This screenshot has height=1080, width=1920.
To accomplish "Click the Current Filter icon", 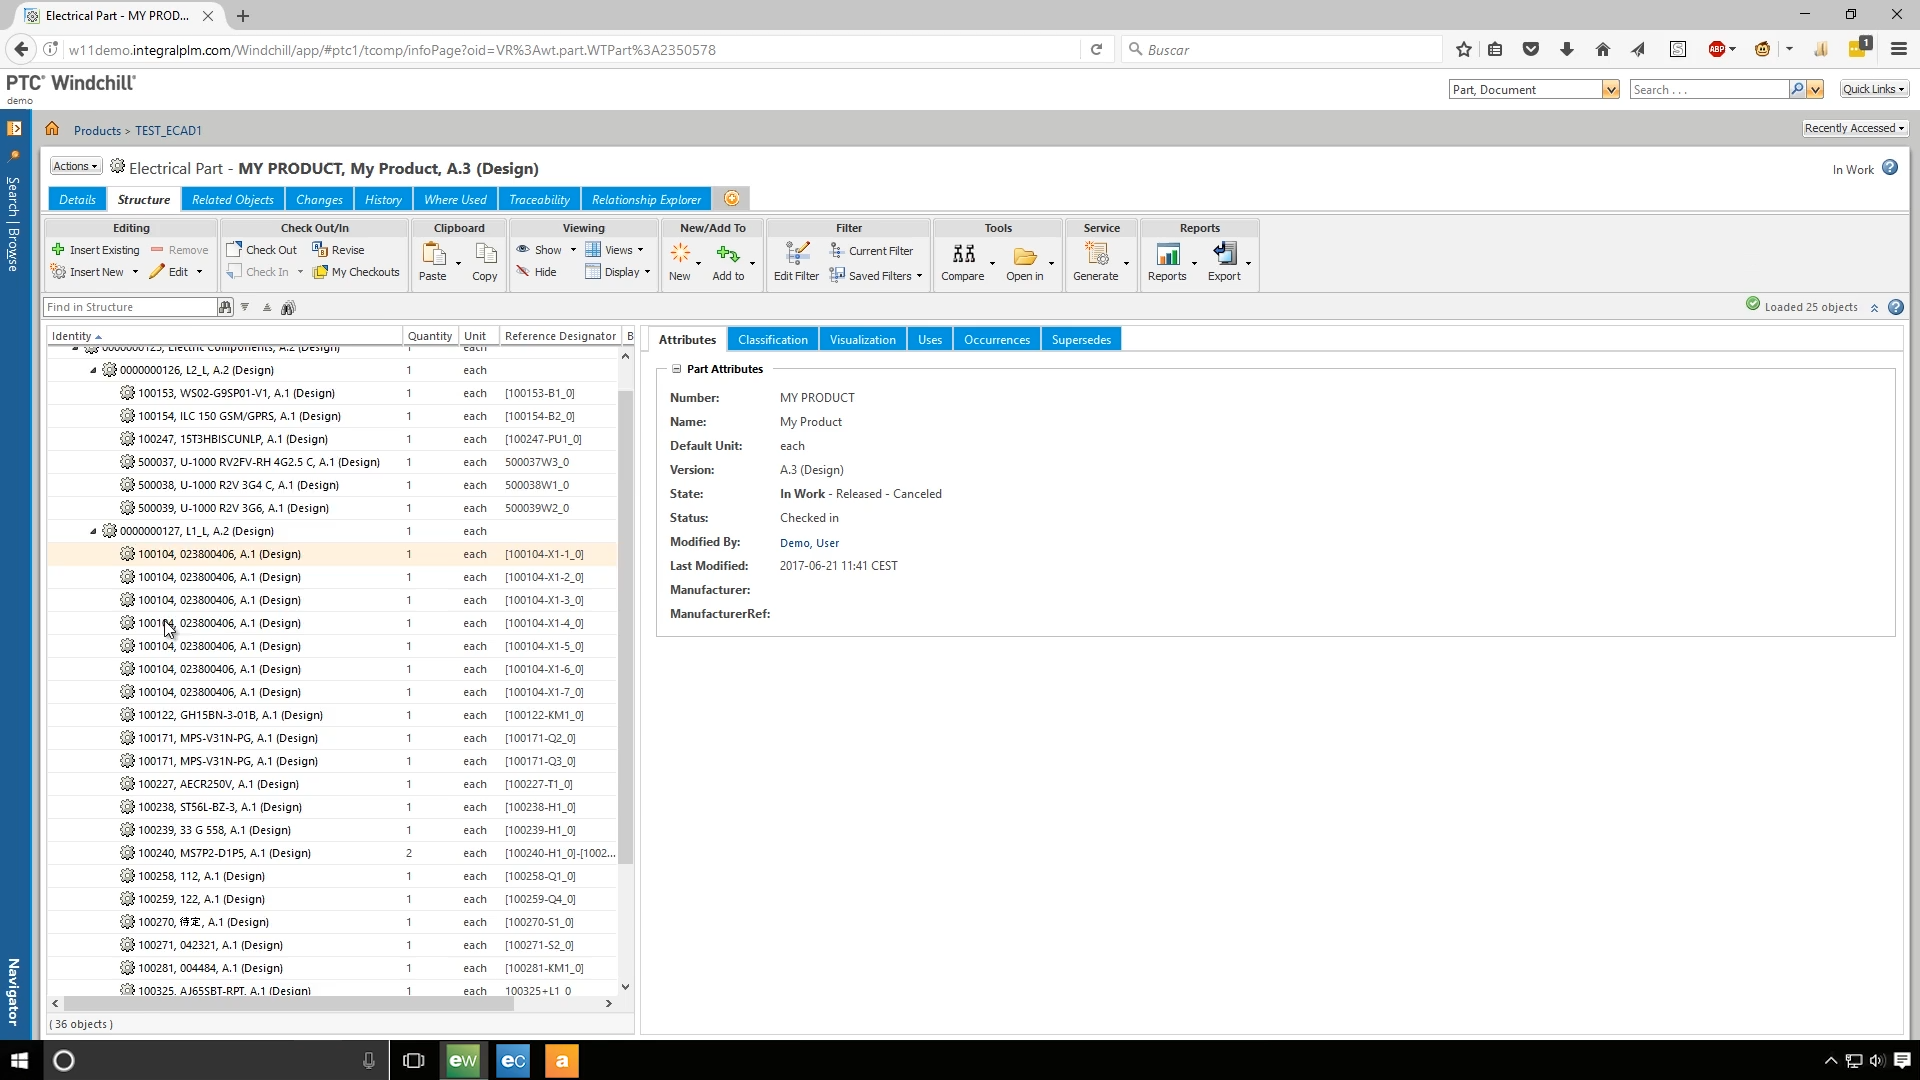I will (x=837, y=251).
